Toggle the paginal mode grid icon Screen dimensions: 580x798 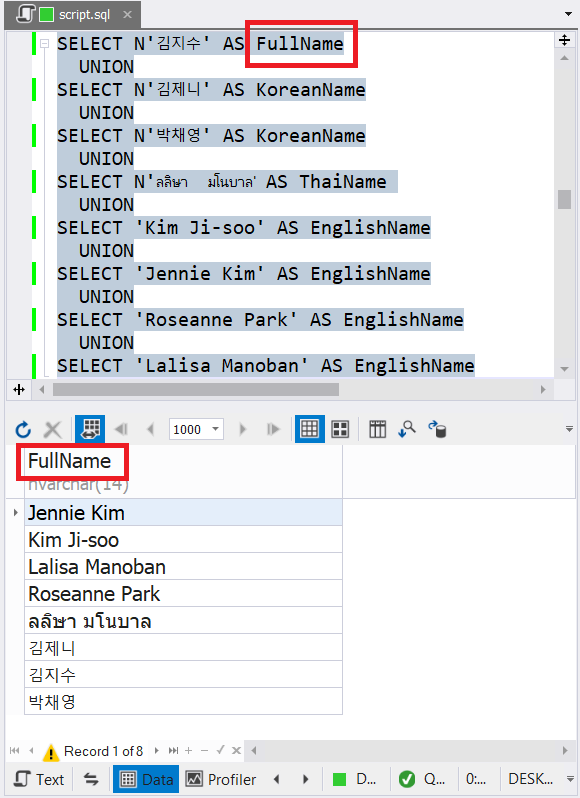(90, 429)
